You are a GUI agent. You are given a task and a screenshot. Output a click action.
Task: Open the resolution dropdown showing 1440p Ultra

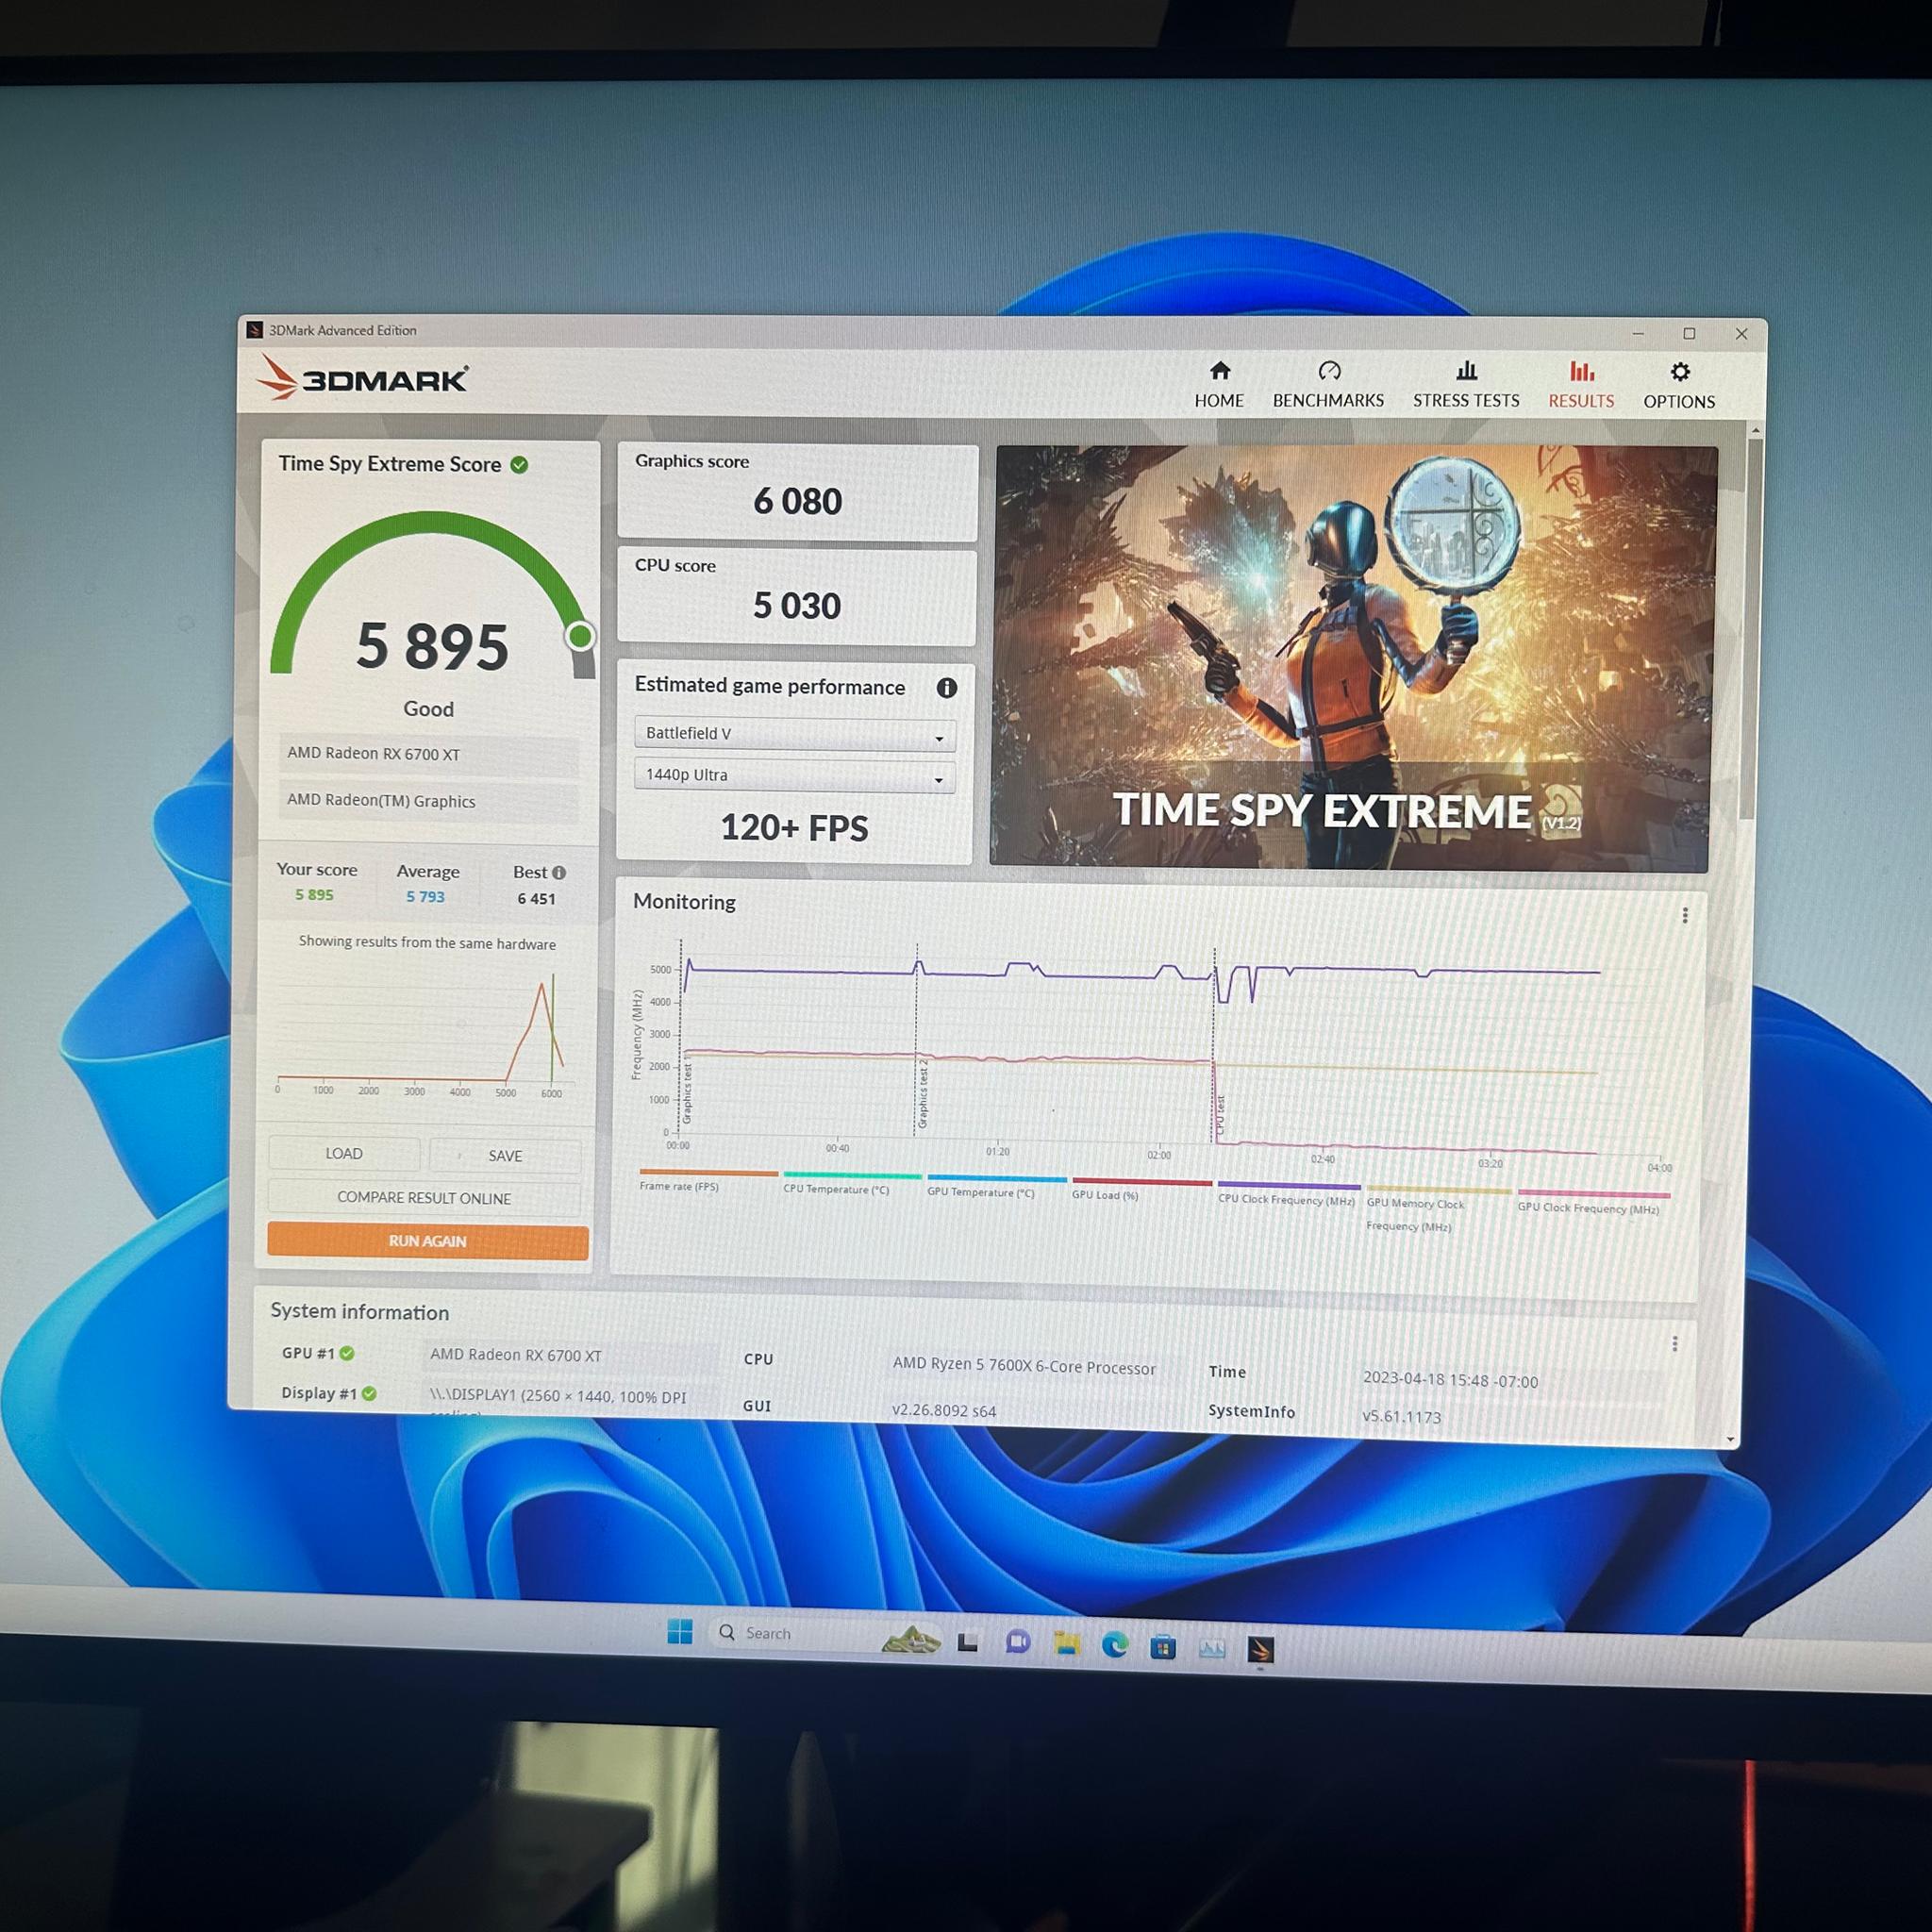[x=795, y=776]
